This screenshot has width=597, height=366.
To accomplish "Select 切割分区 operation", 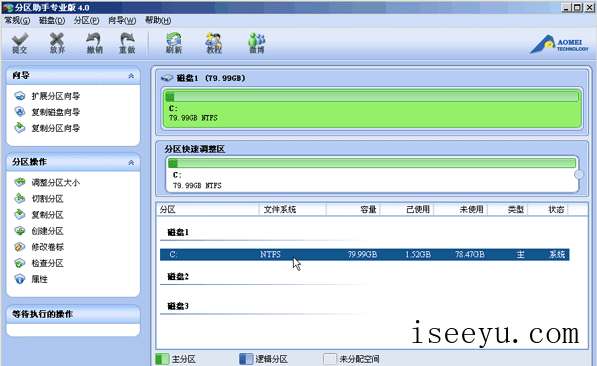I will (x=47, y=198).
